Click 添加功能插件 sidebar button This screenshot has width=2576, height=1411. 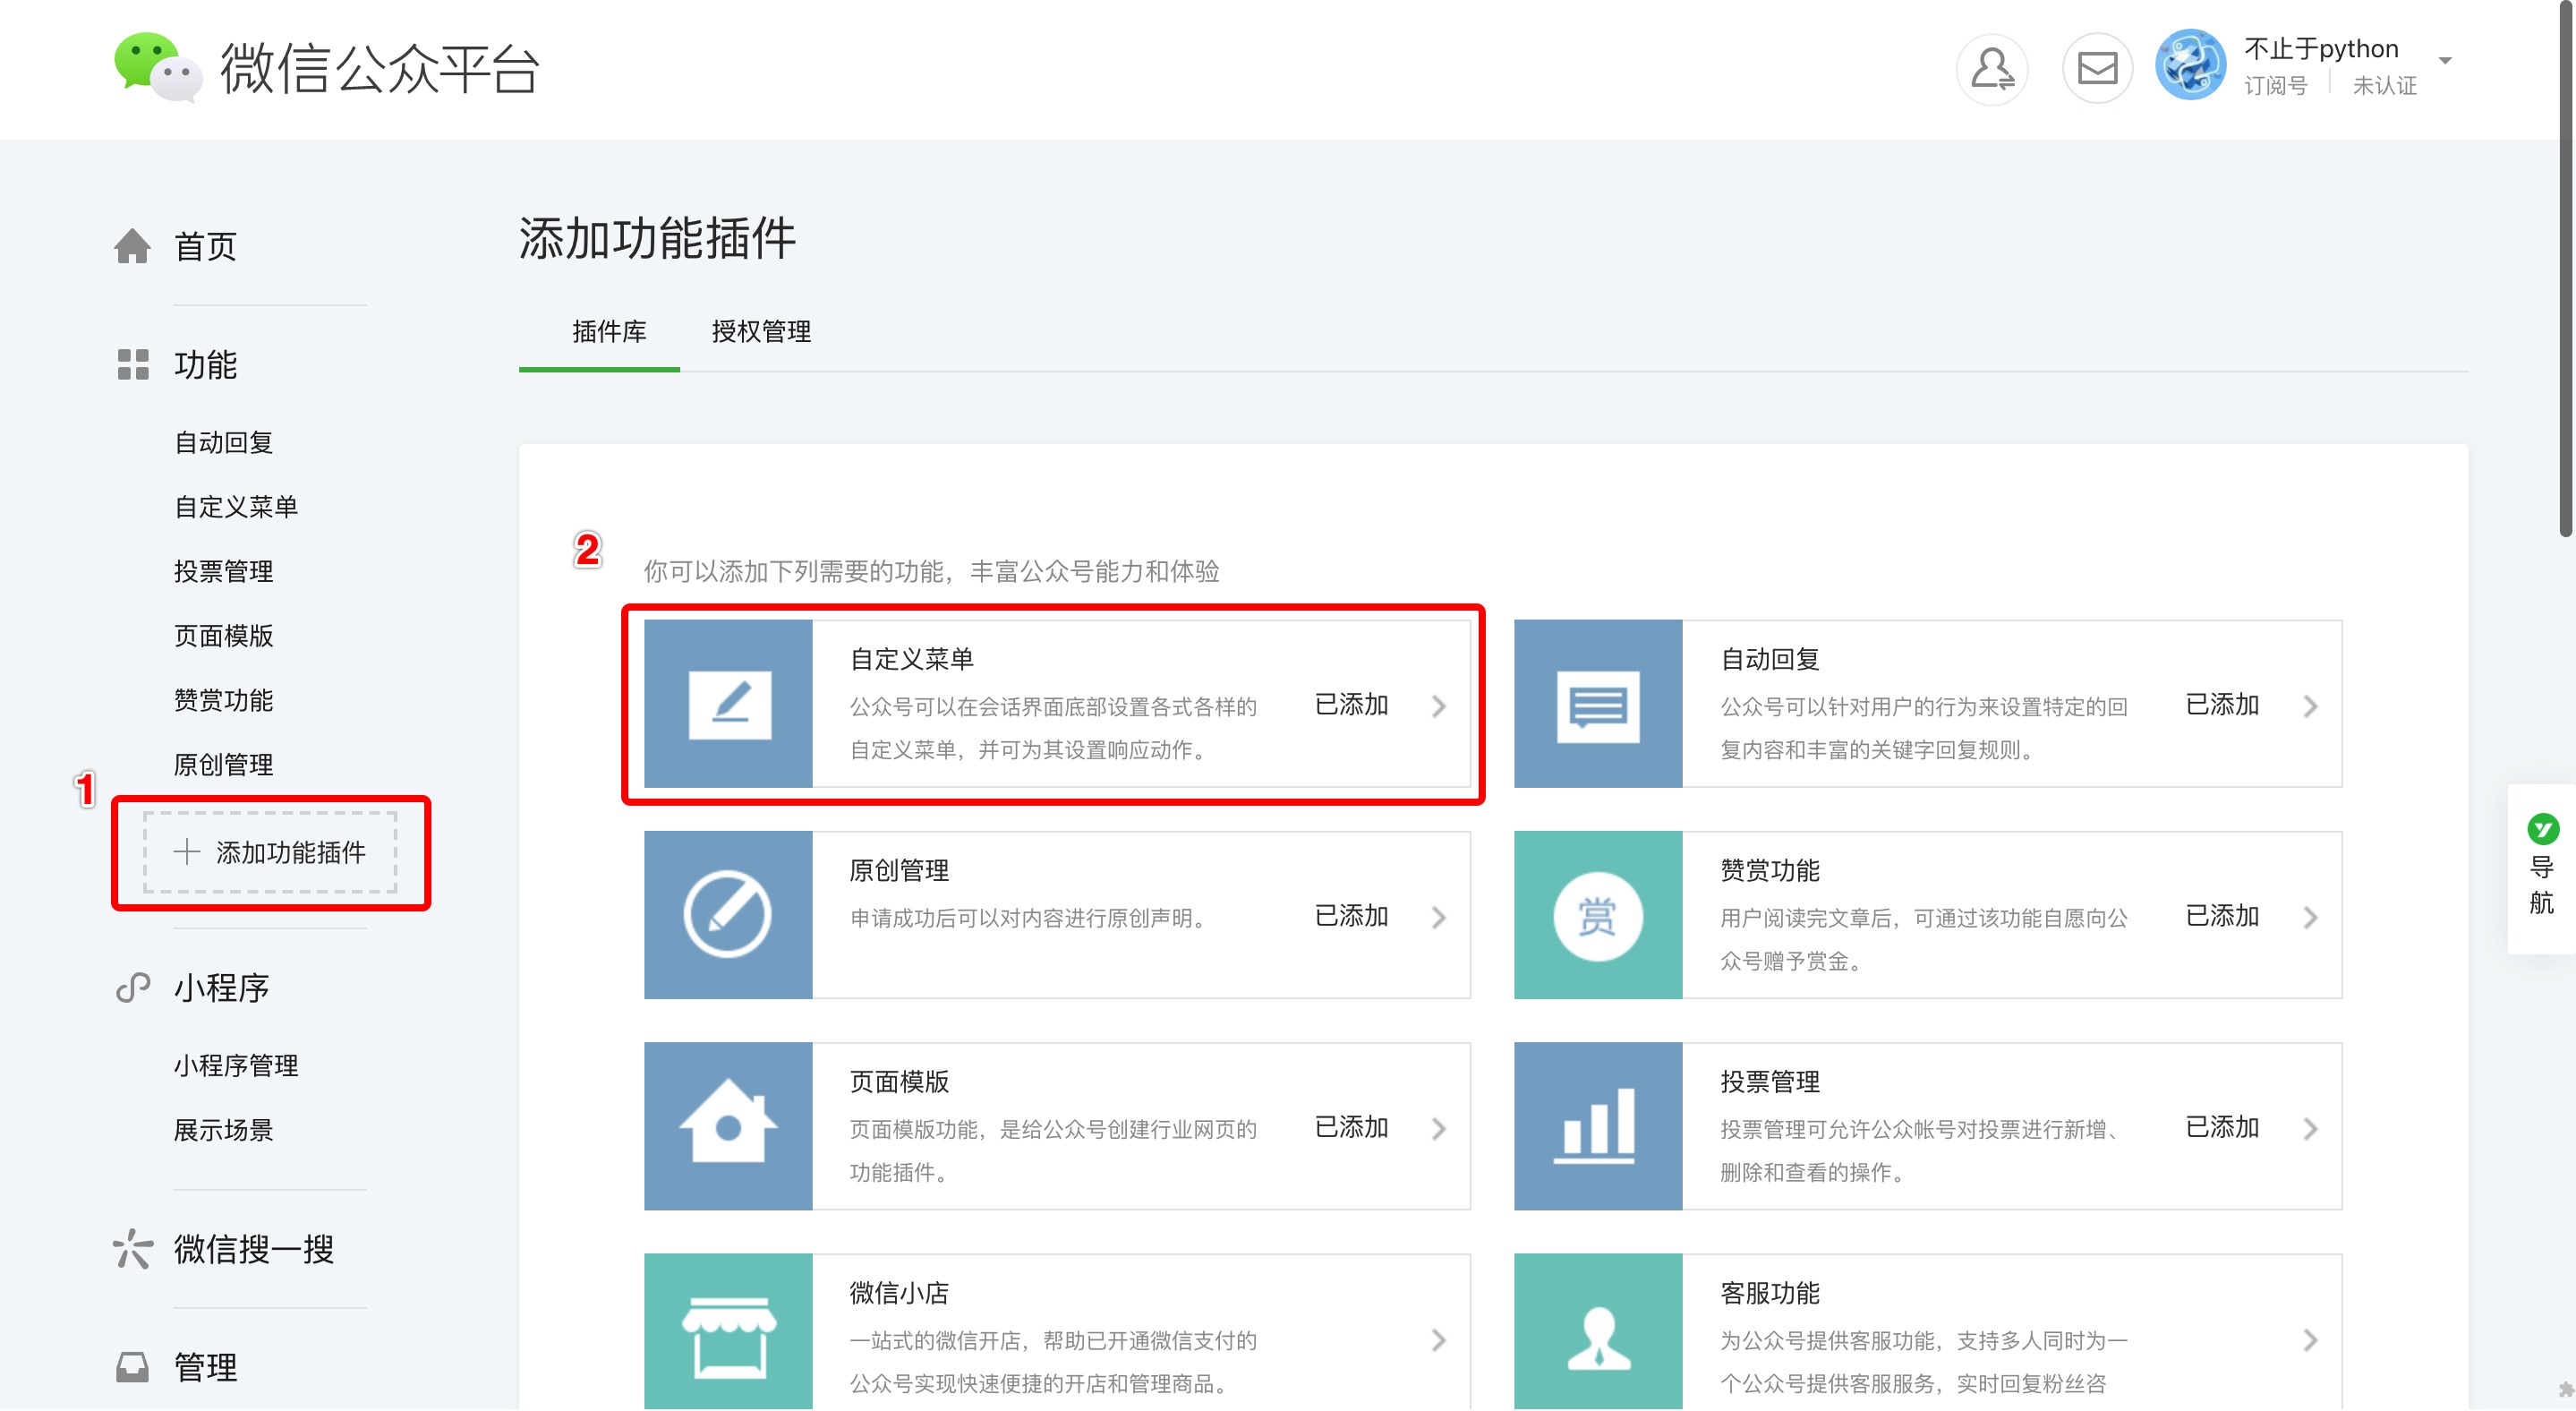(270, 852)
